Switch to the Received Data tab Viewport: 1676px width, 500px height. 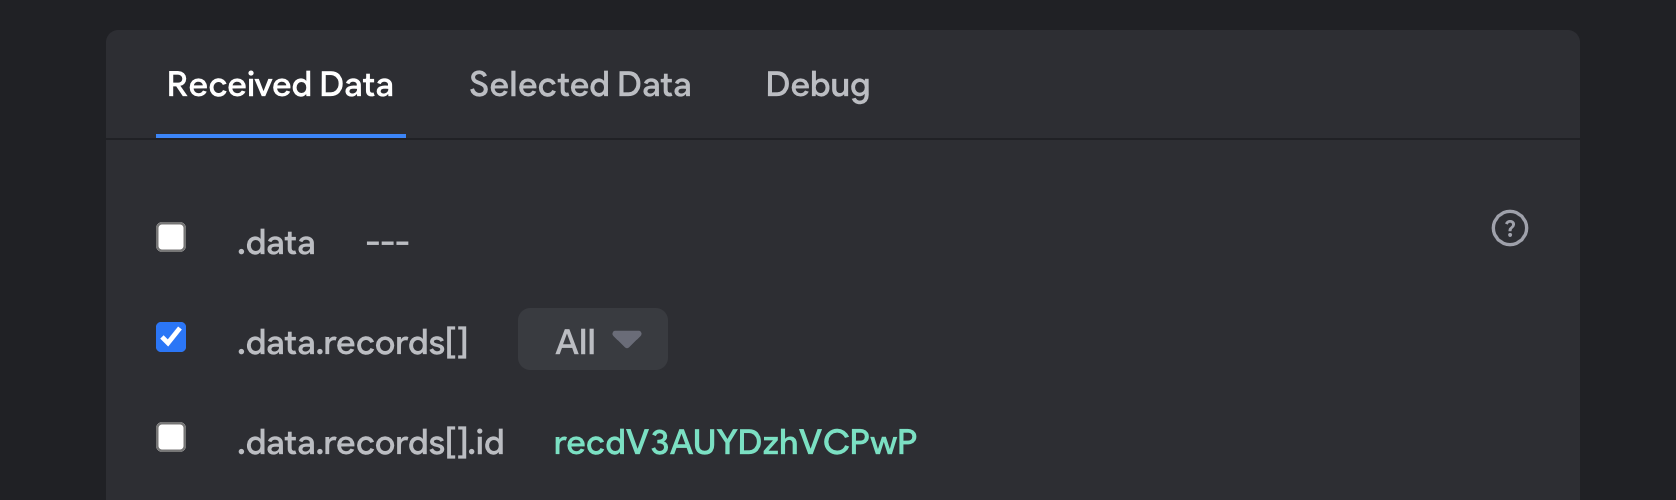point(280,85)
